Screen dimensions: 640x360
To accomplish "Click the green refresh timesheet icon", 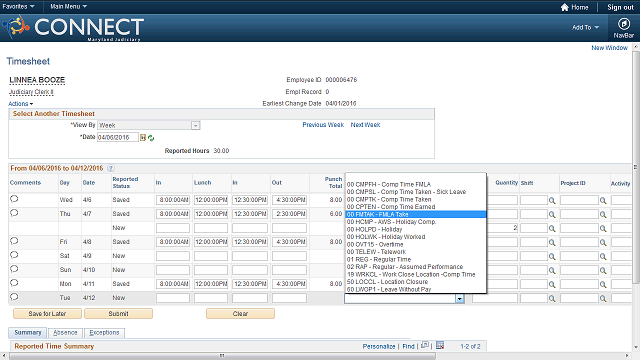I will point(151,138).
